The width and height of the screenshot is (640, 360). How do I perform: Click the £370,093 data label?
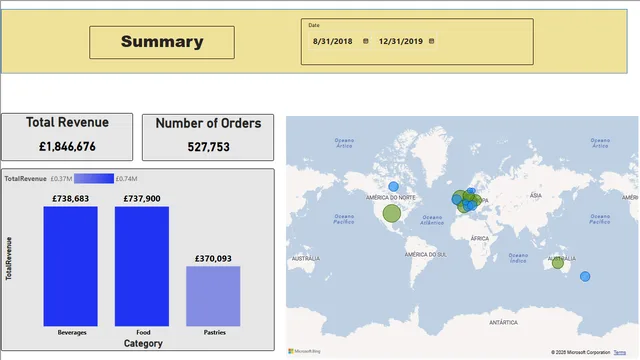pyautogui.click(x=213, y=259)
